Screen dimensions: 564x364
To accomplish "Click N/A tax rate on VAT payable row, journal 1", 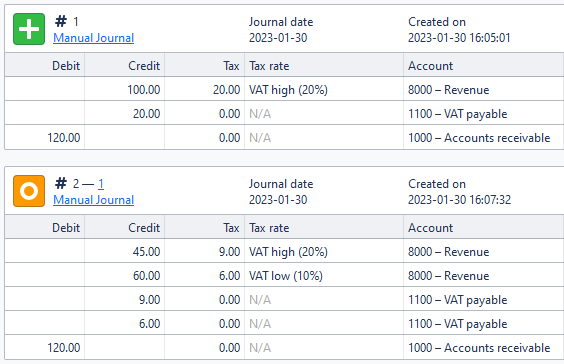I will [x=260, y=114].
